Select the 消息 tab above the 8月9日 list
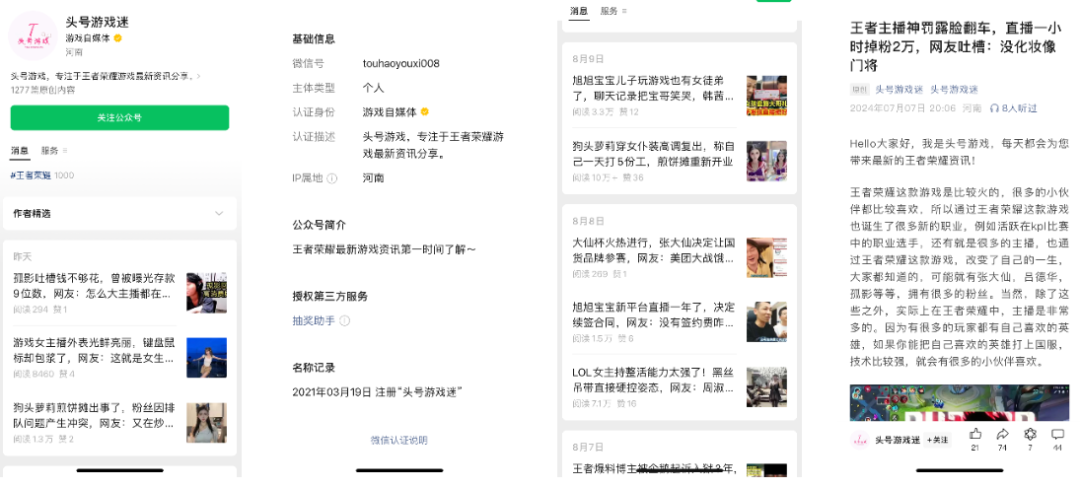This screenshot has width=1080, height=488. (x=579, y=11)
